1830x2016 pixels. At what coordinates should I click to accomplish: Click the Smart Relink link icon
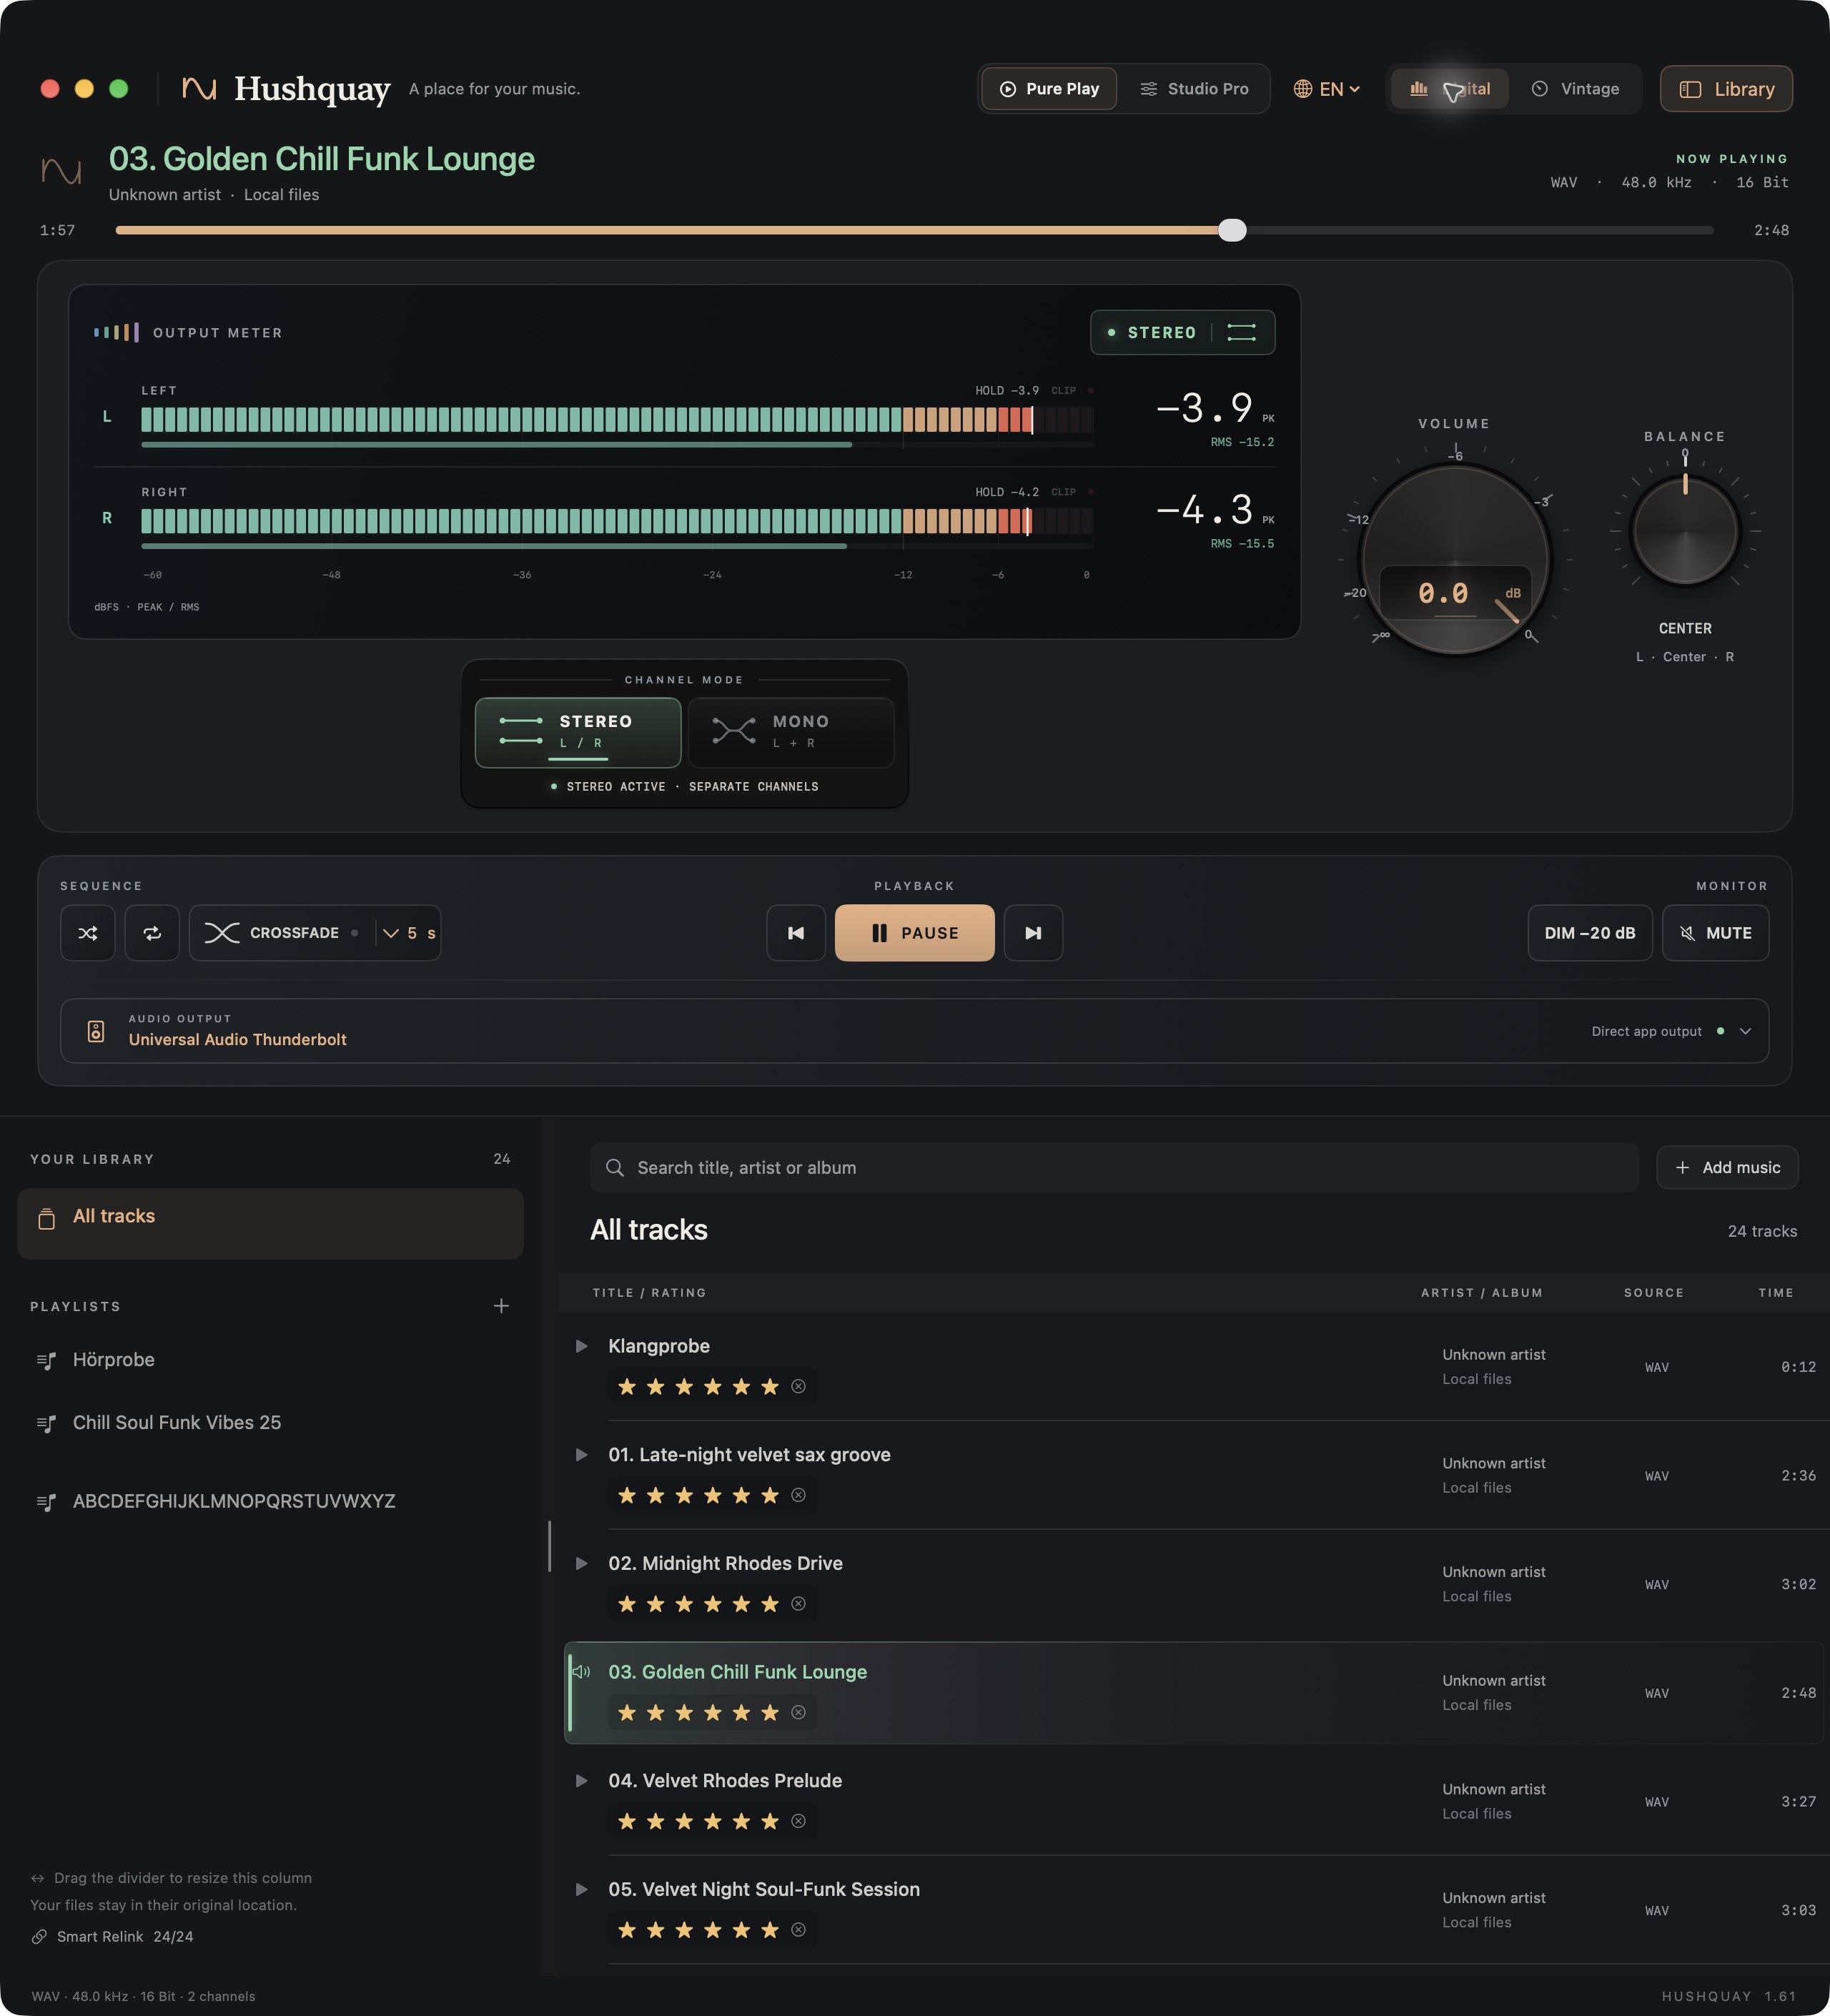click(39, 1937)
